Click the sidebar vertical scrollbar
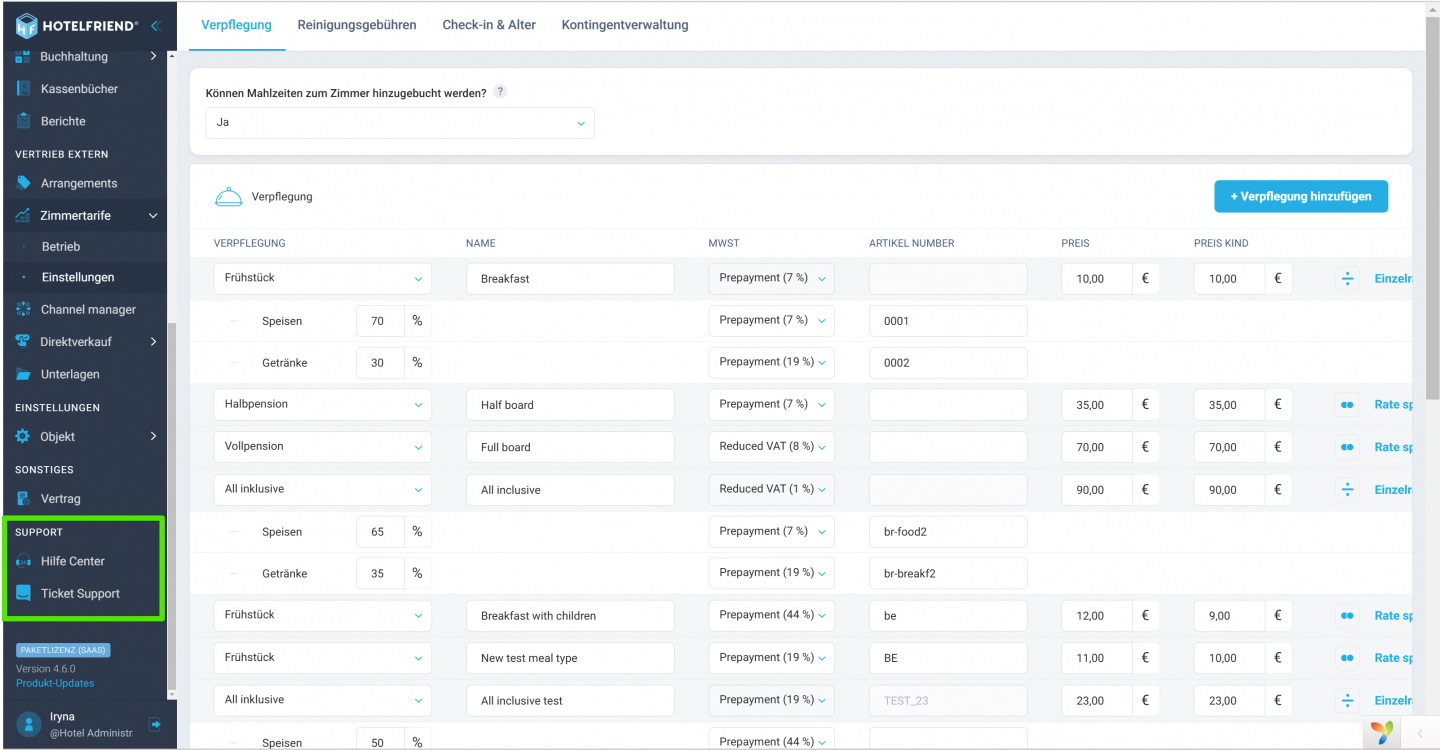 (x=171, y=506)
